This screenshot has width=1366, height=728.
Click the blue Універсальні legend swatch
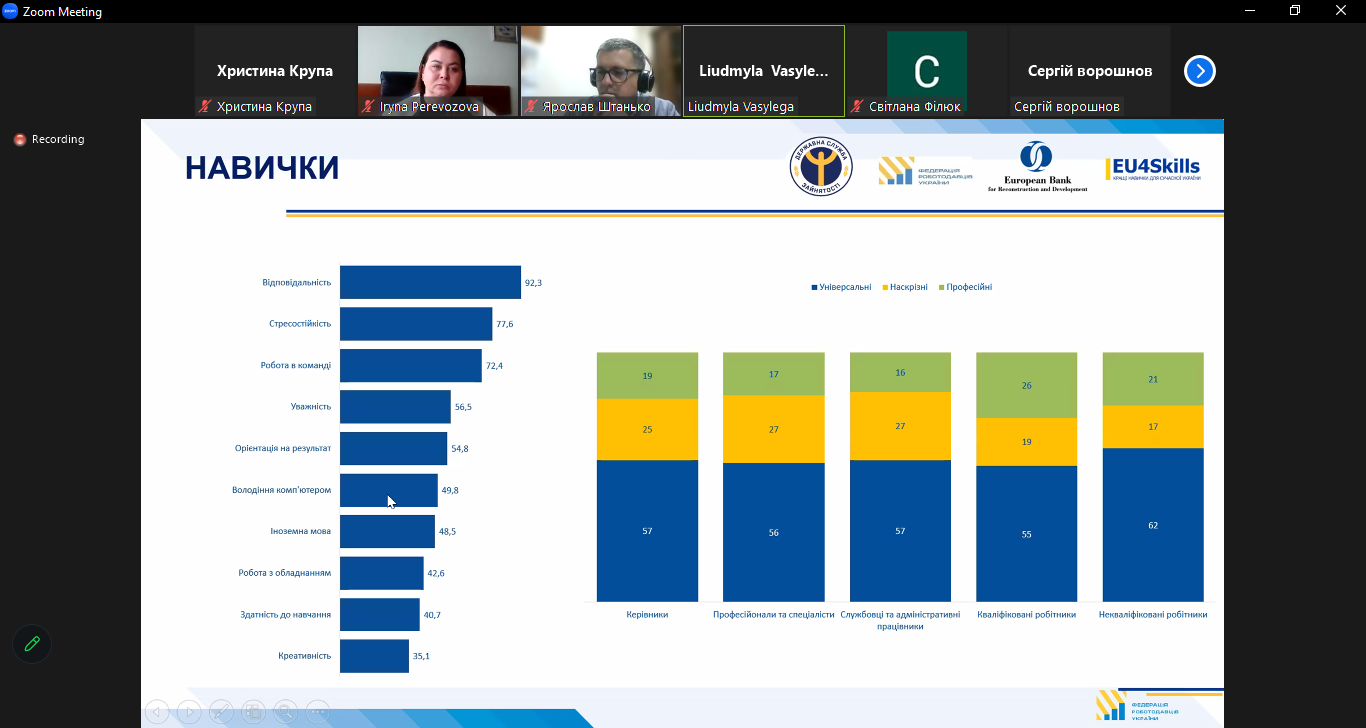click(814, 288)
